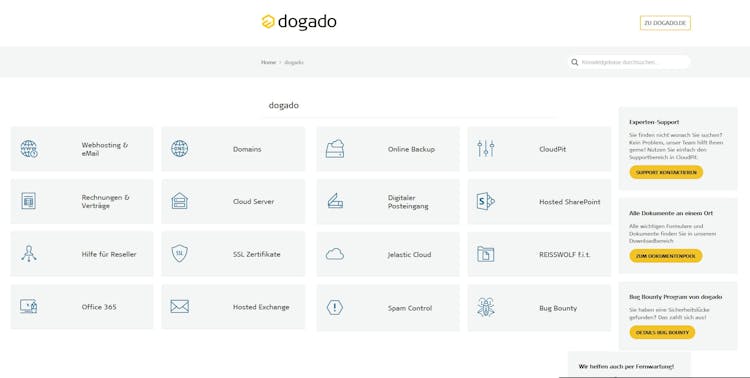Screen dimensions: 750x378
Task: Click the Rechnungen & Verträge document icon
Action: (29, 201)
